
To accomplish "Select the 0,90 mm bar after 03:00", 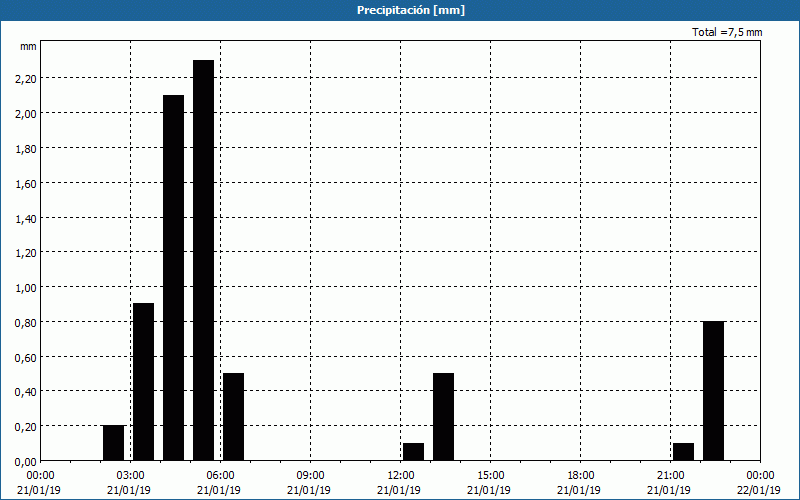I will tap(143, 382).
